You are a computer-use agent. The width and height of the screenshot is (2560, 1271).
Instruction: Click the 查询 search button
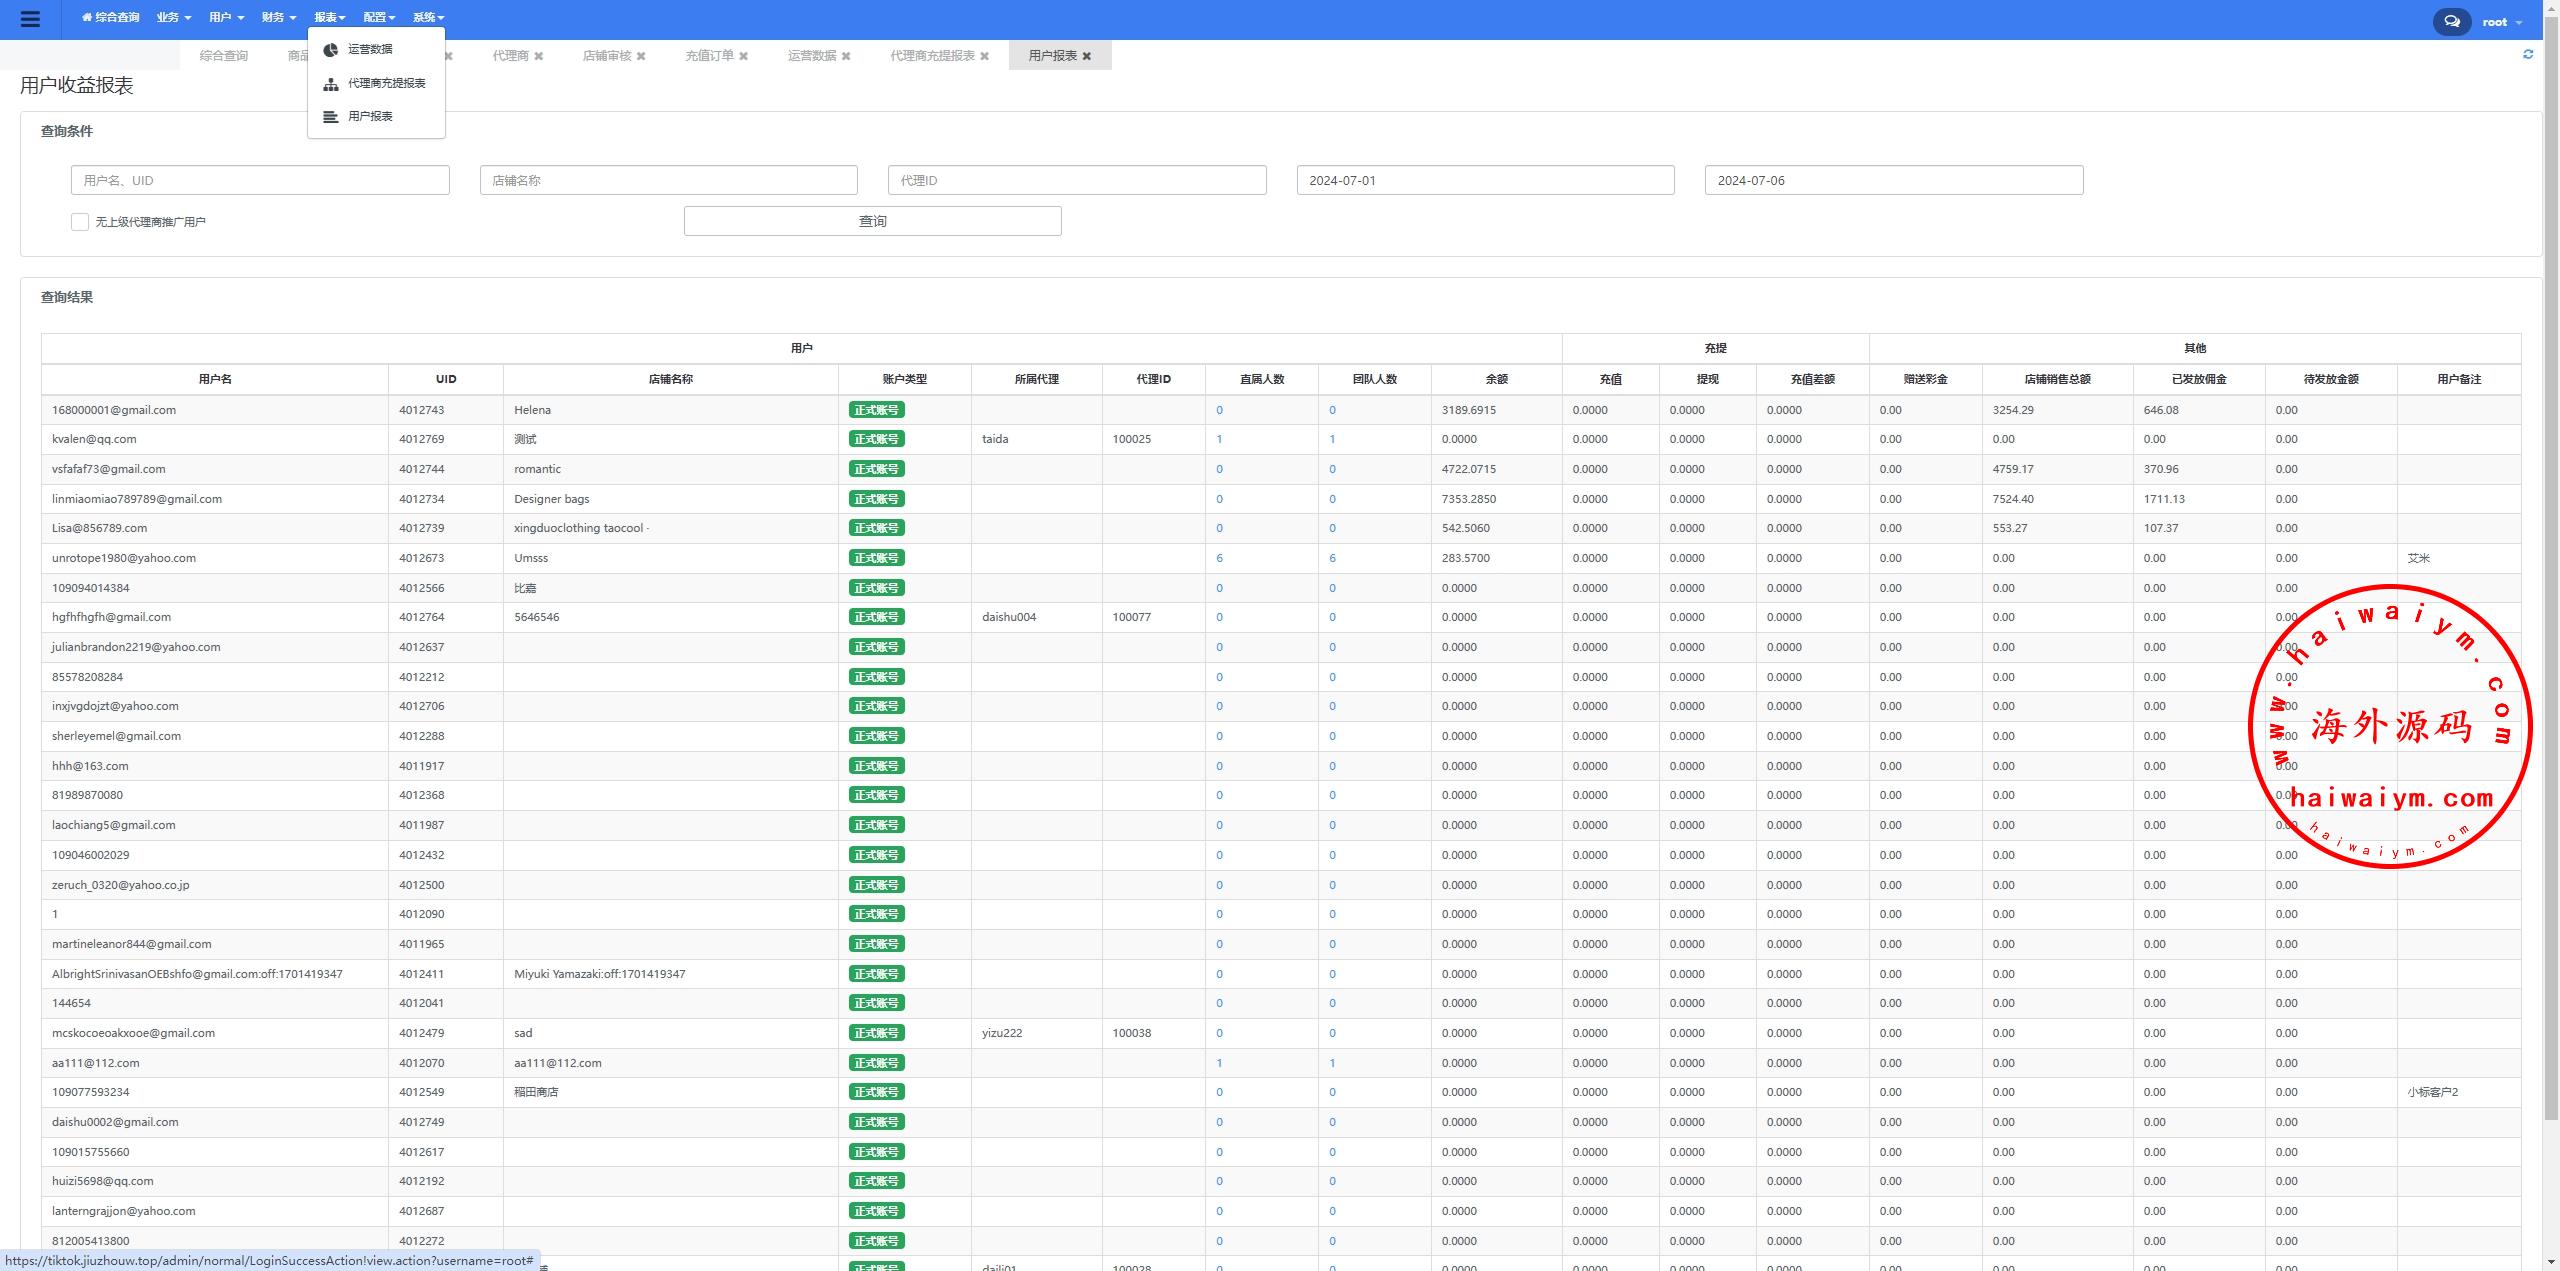[x=872, y=221]
